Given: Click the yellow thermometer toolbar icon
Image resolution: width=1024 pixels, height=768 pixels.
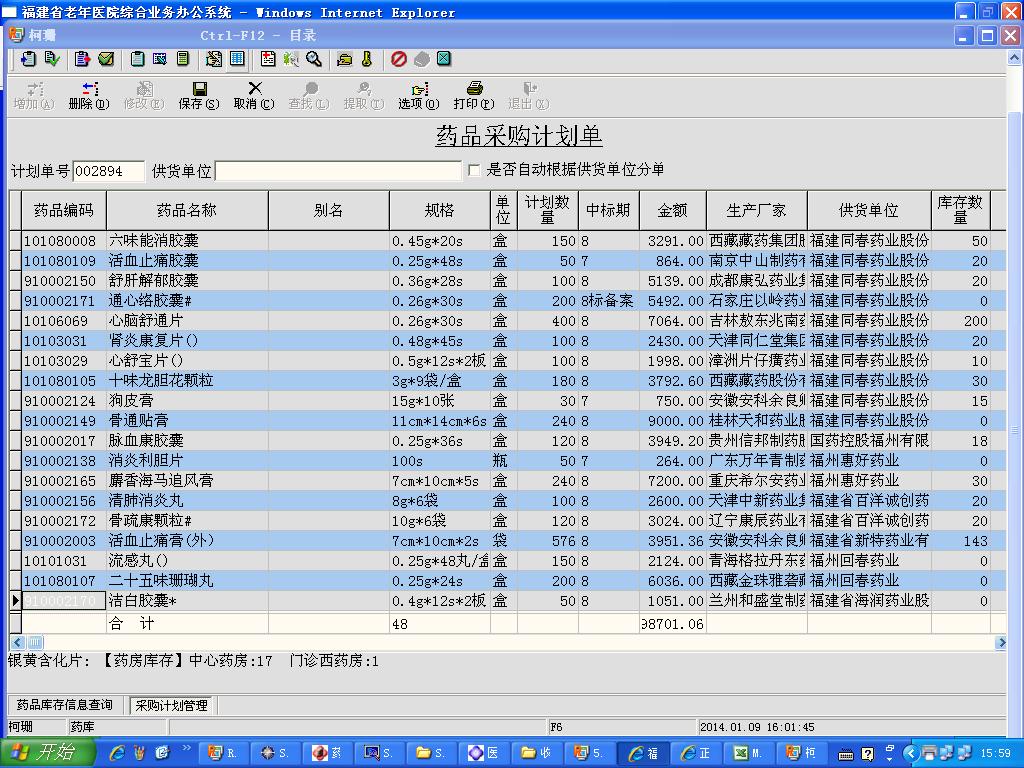Looking at the screenshot, I should (367, 59).
